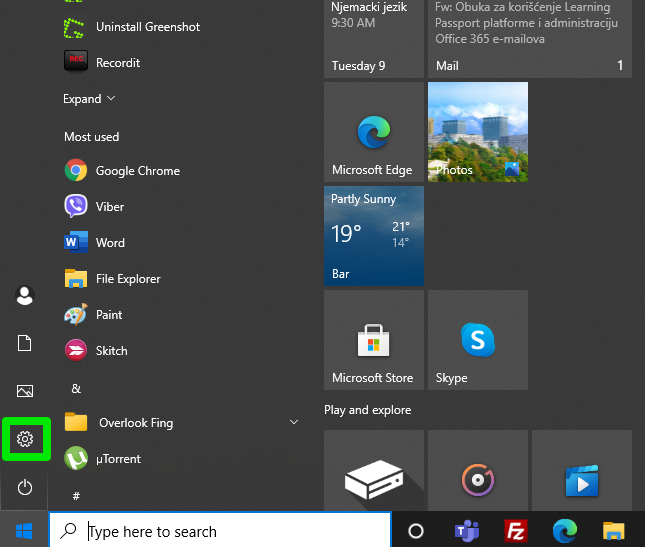Click the Type here to search box
This screenshot has height=547, width=645.
[220, 531]
